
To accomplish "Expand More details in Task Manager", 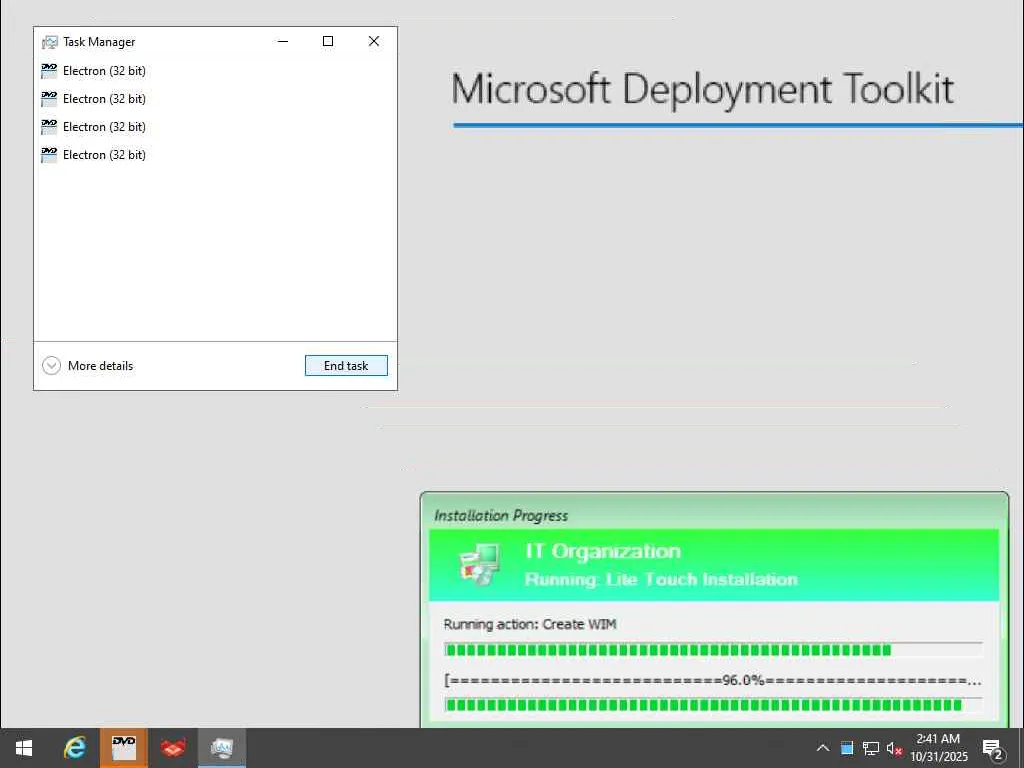I will click(x=88, y=366).
